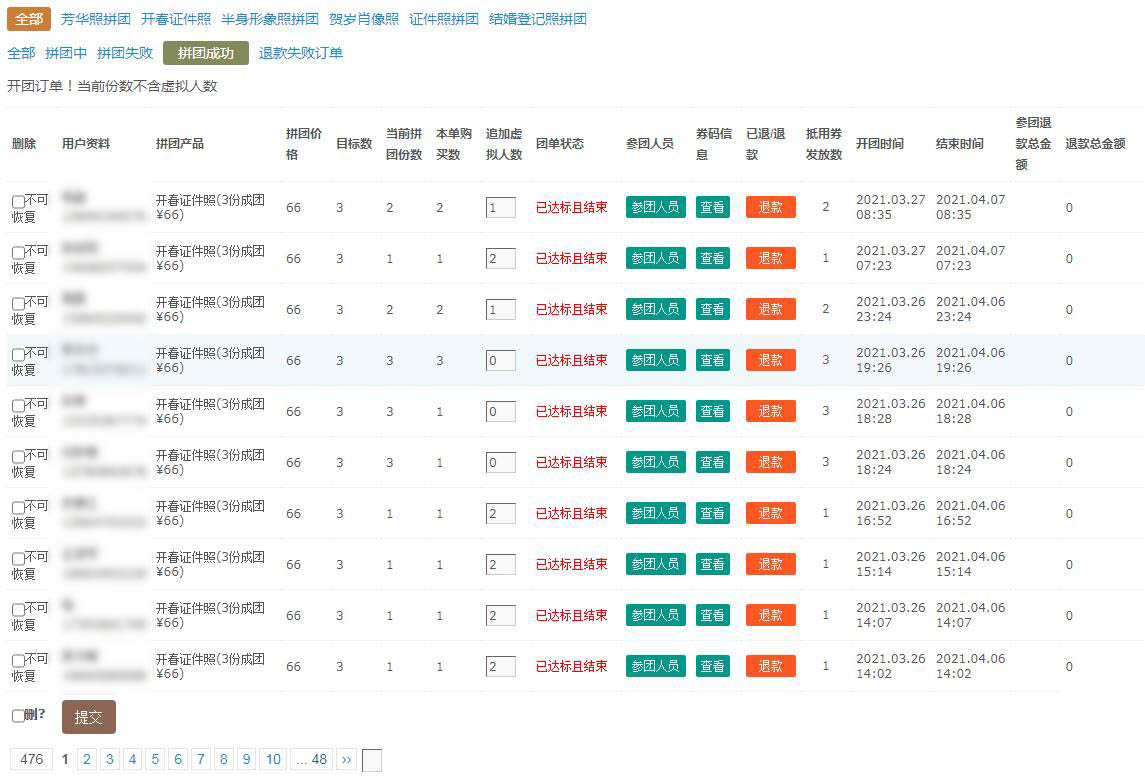Click 查看 on the 2021.03.26 14:02 row
Image resolution: width=1145 pixels, height=780 pixels.
tap(712, 666)
